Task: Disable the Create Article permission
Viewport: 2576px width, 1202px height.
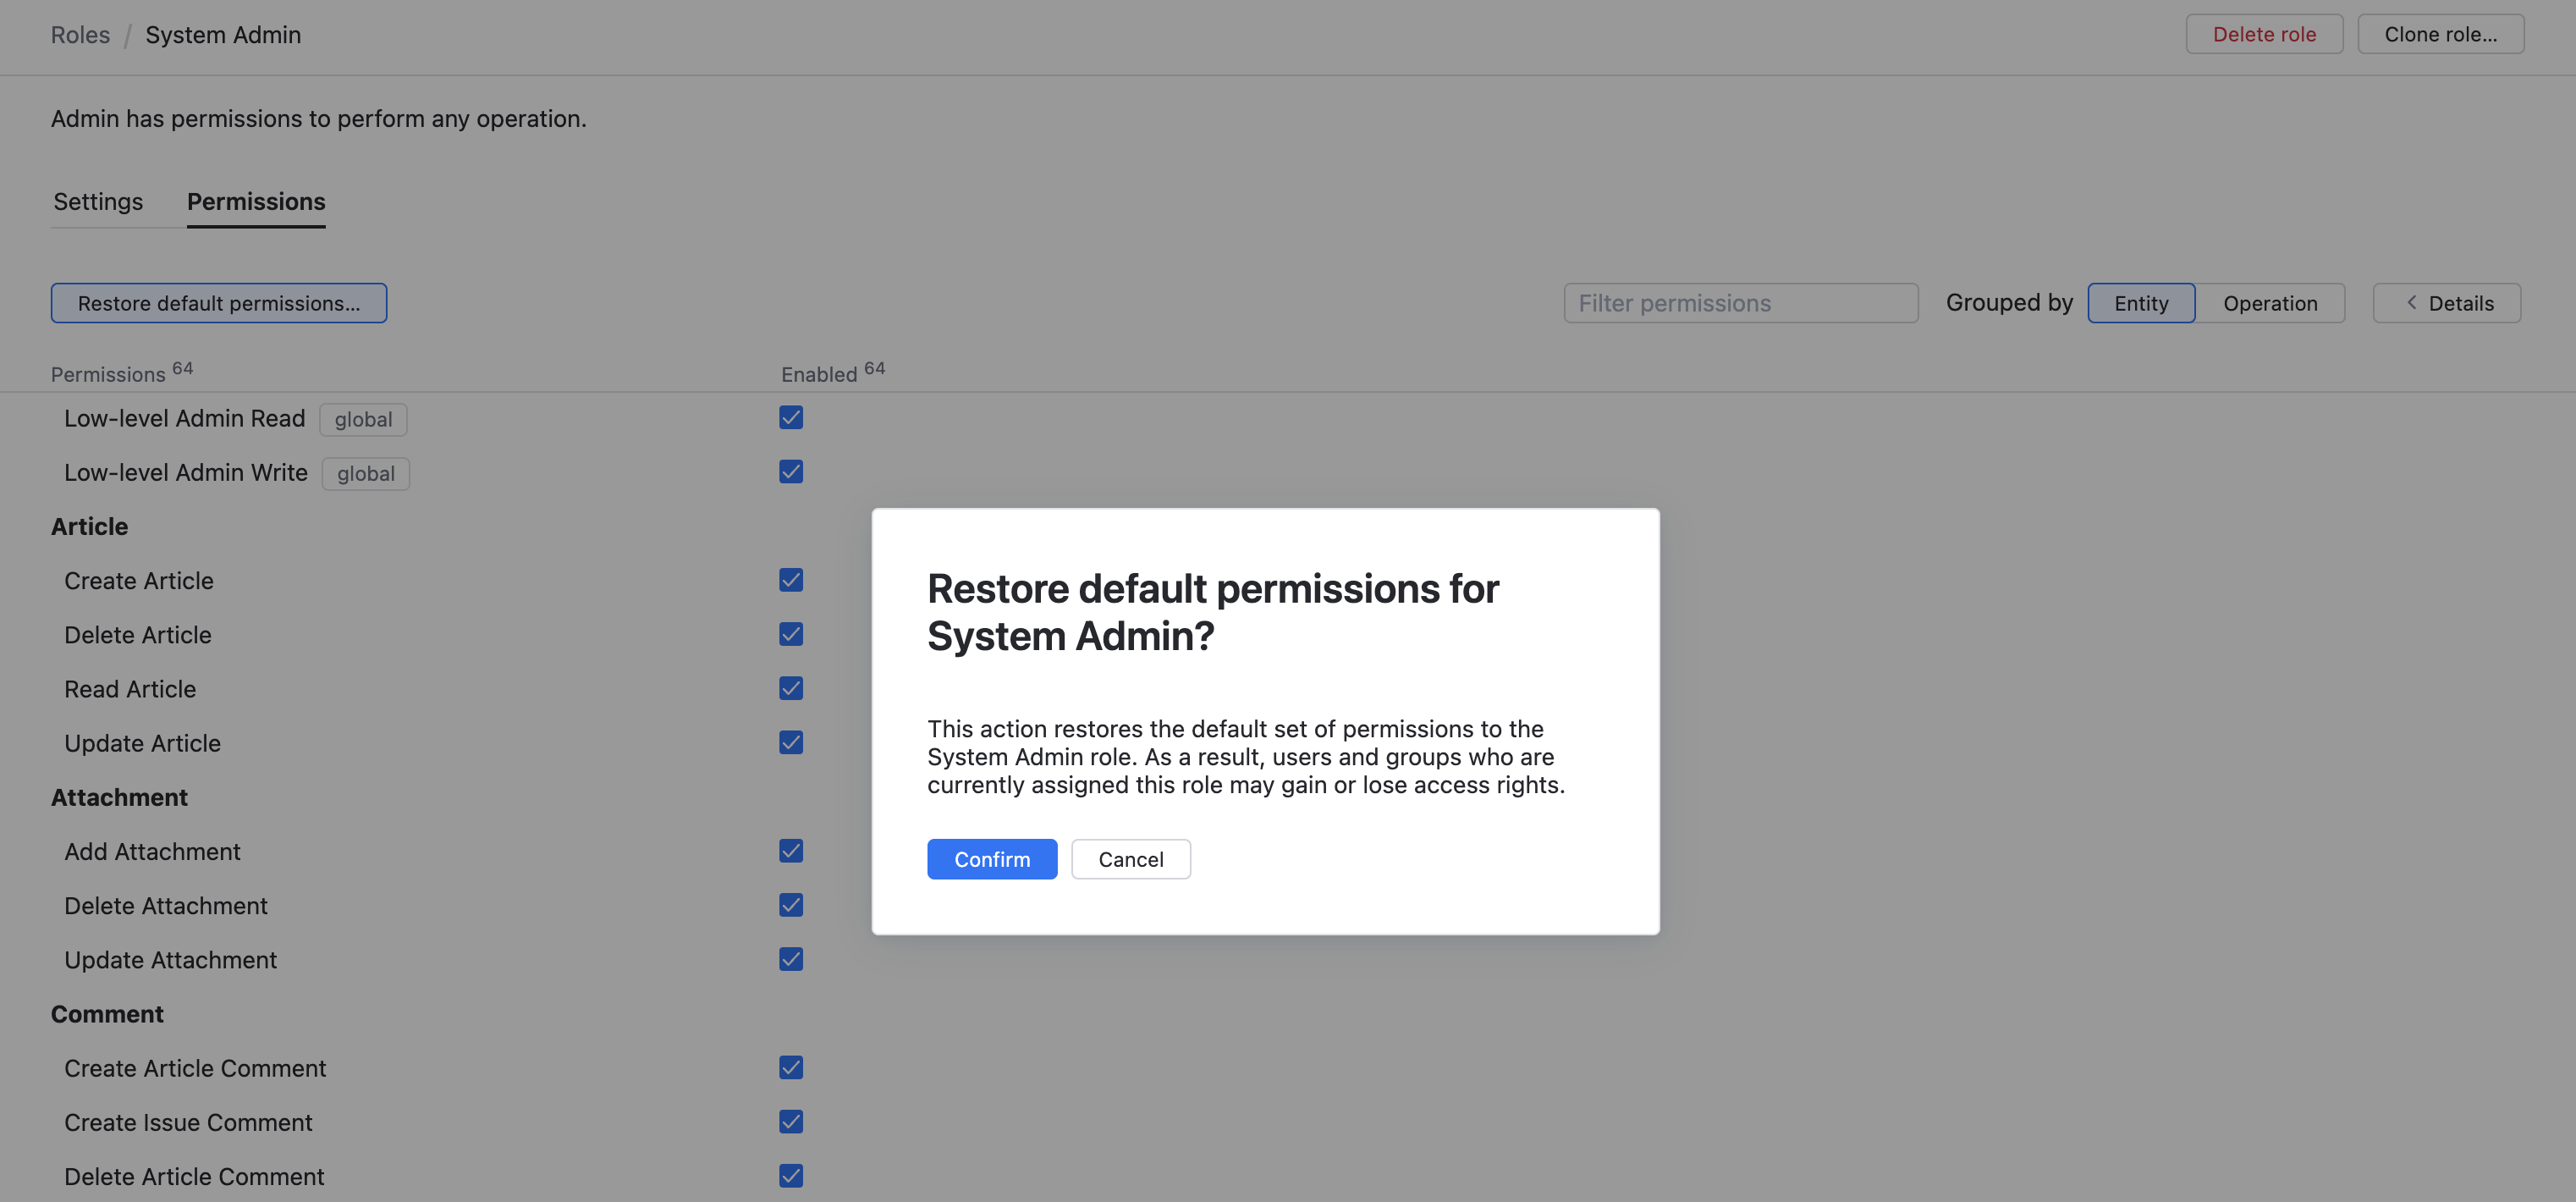Action: point(790,580)
